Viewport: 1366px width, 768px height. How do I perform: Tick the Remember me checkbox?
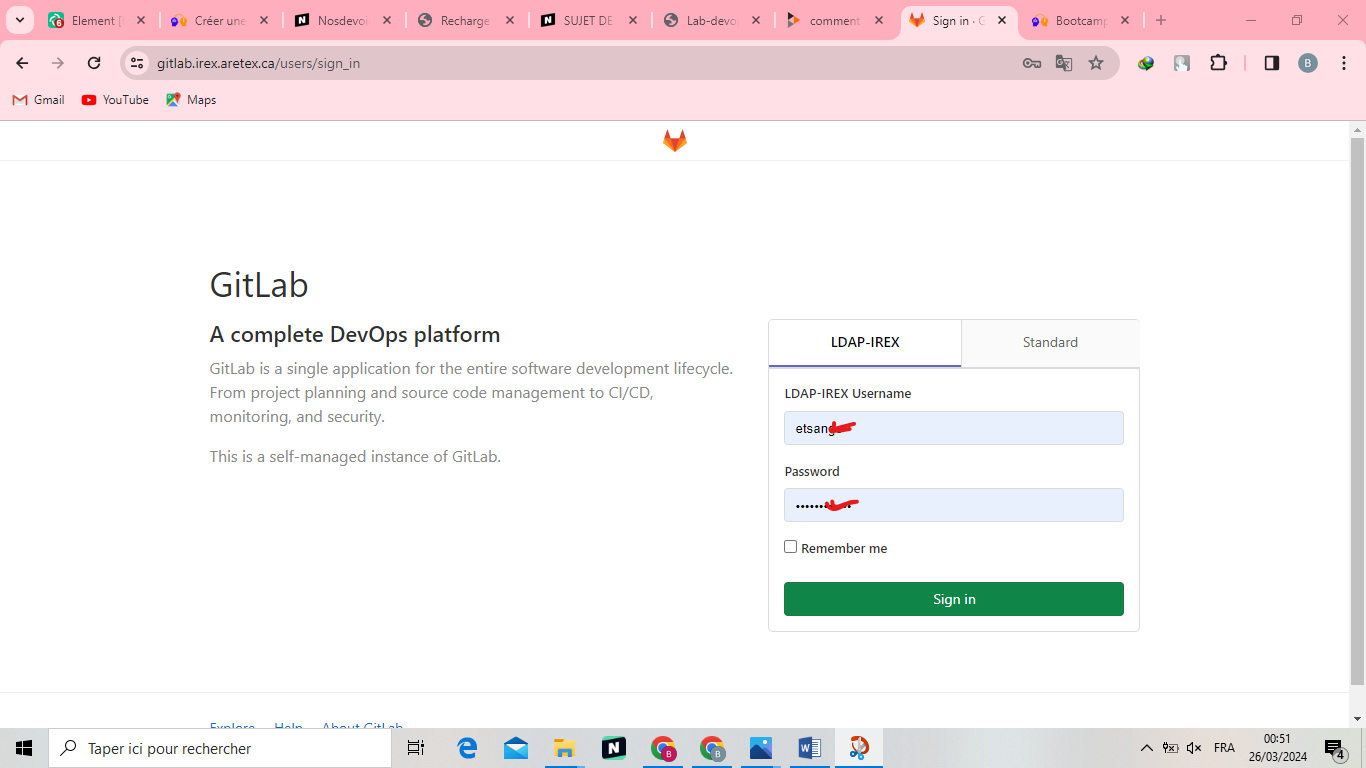click(x=791, y=547)
